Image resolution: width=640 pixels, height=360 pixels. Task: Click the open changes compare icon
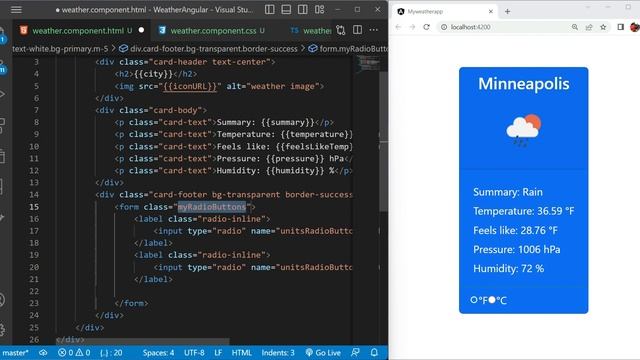click(341, 30)
